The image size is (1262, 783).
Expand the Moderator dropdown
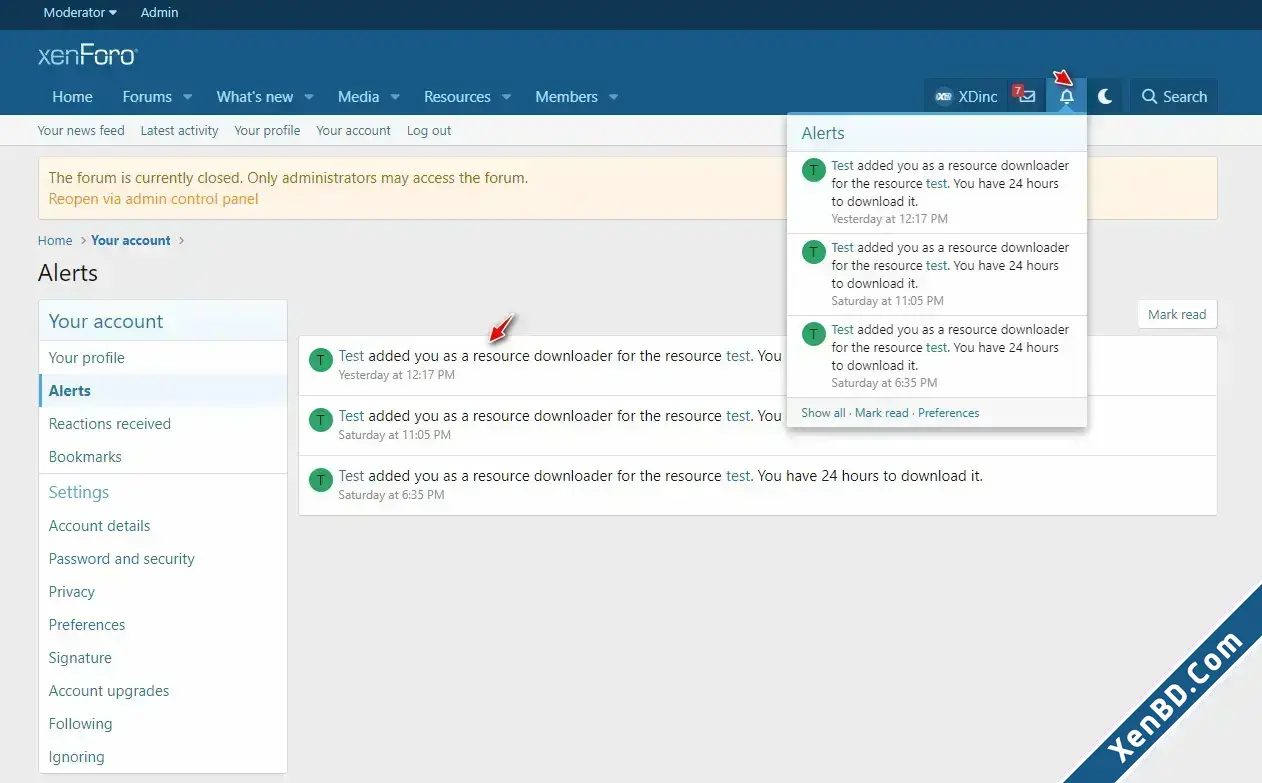pyautogui.click(x=80, y=13)
